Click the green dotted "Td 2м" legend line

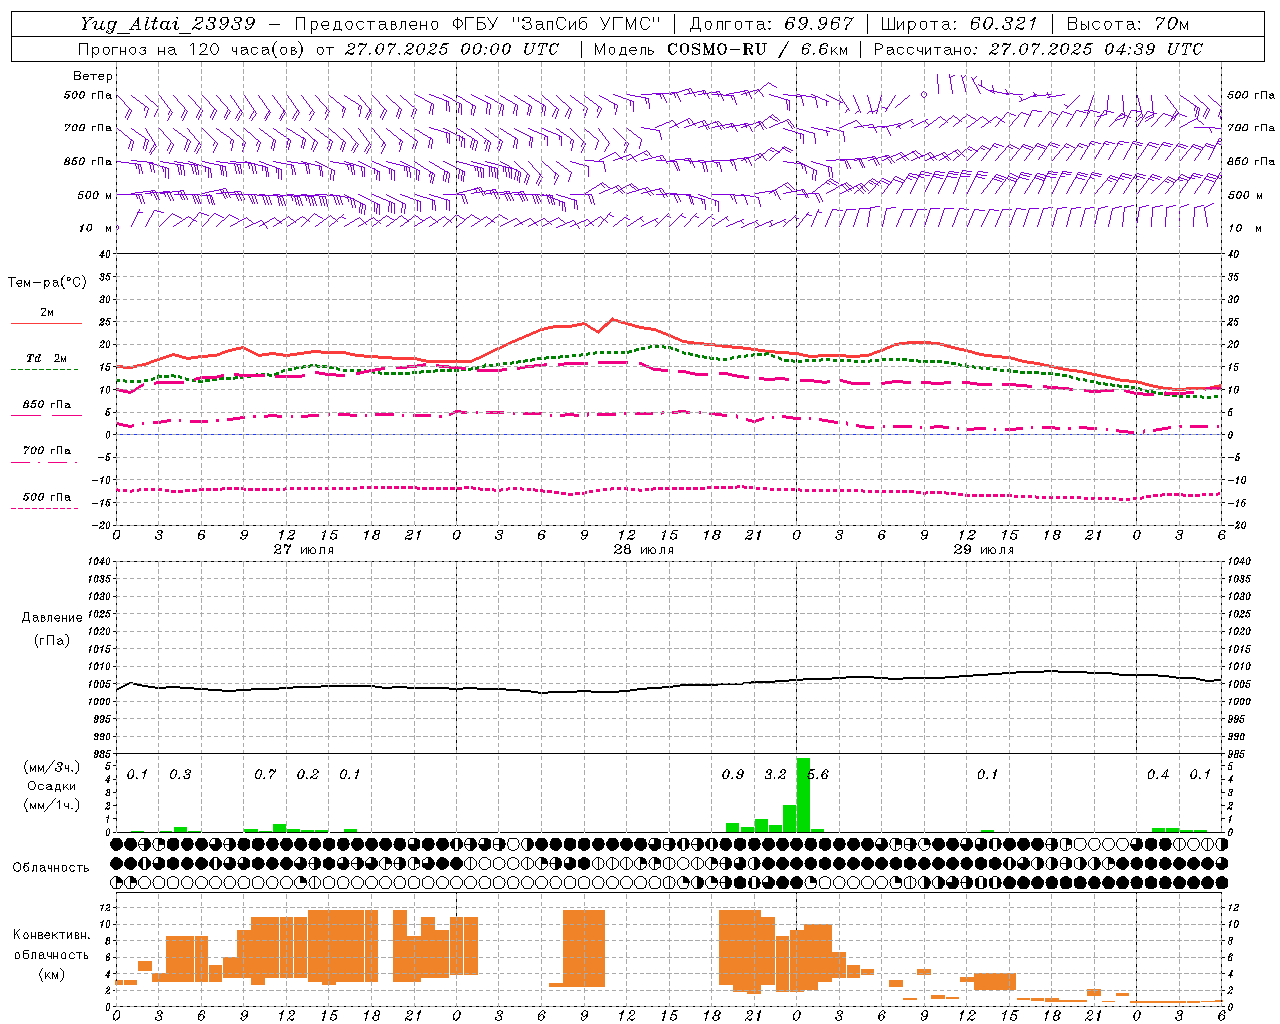(44, 369)
